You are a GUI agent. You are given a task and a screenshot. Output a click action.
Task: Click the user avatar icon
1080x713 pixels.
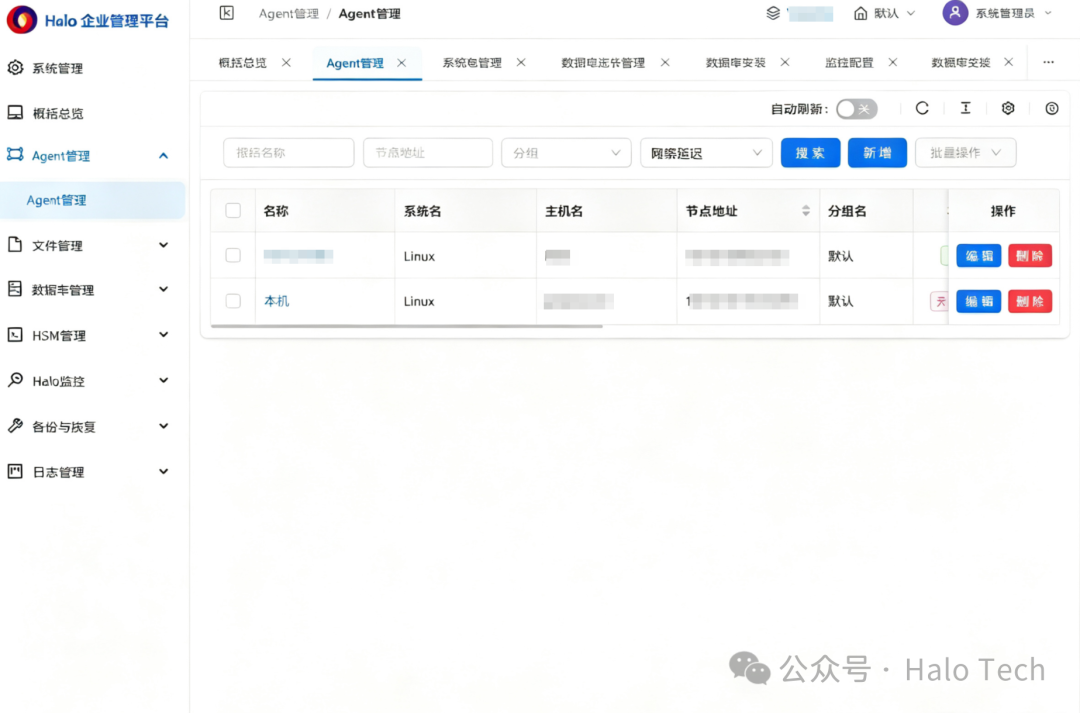tap(955, 12)
